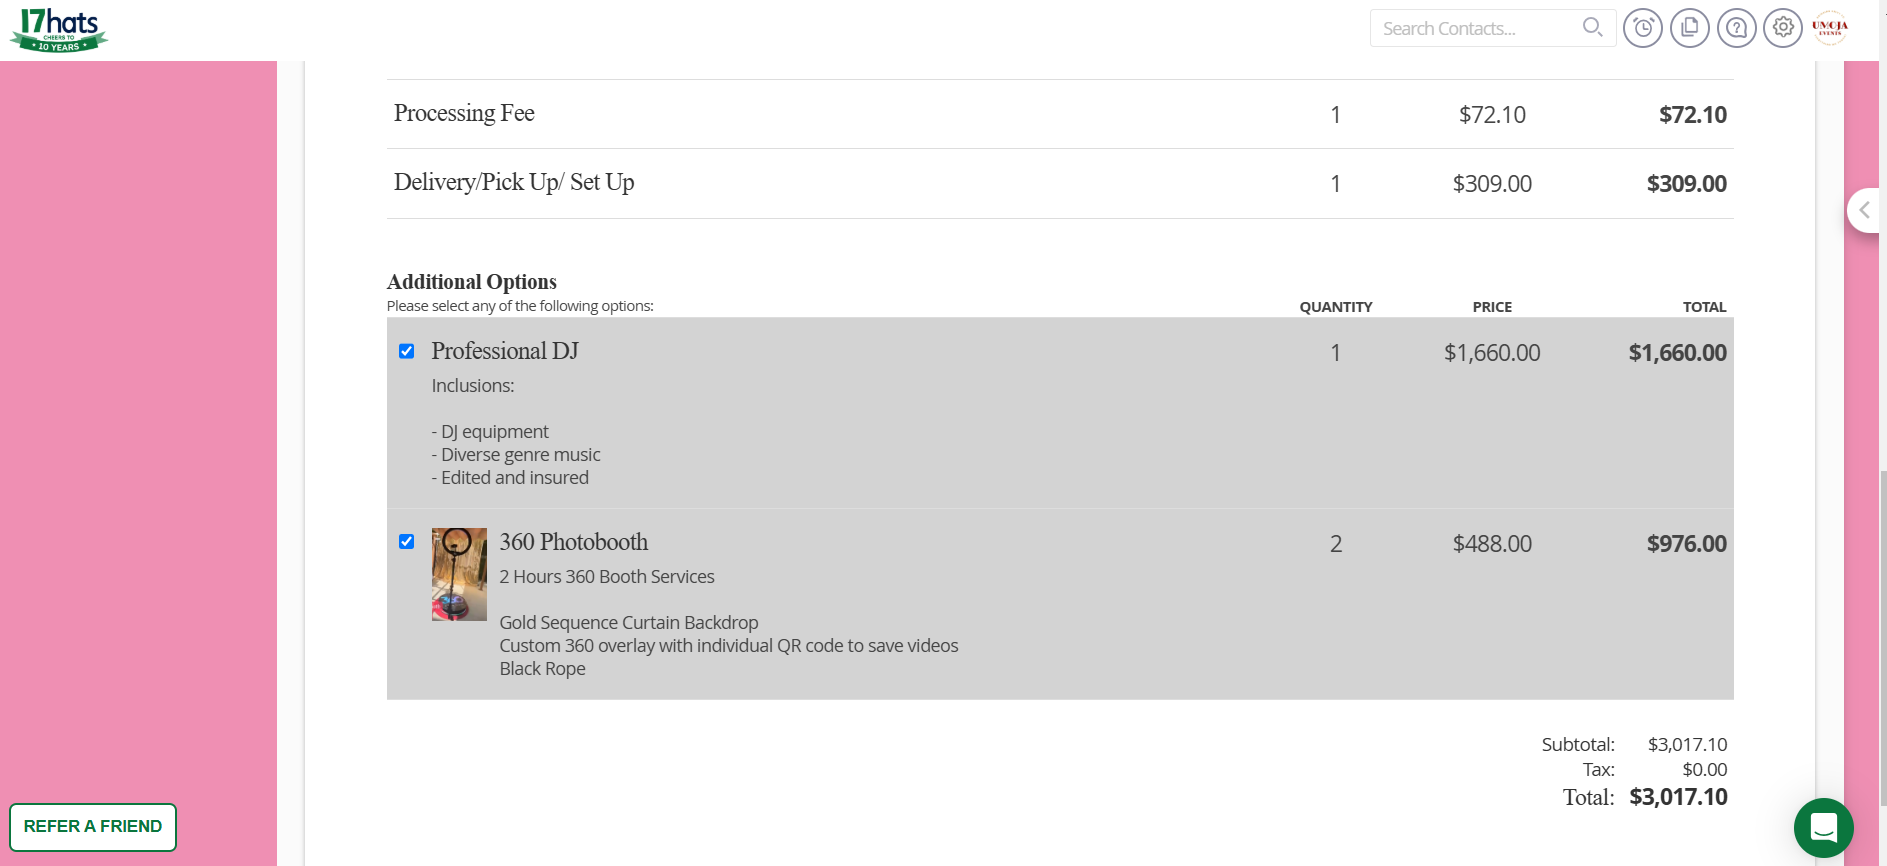Focus the Search Contacts field
Screen dimensions: 1887x866
point(1475,29)
